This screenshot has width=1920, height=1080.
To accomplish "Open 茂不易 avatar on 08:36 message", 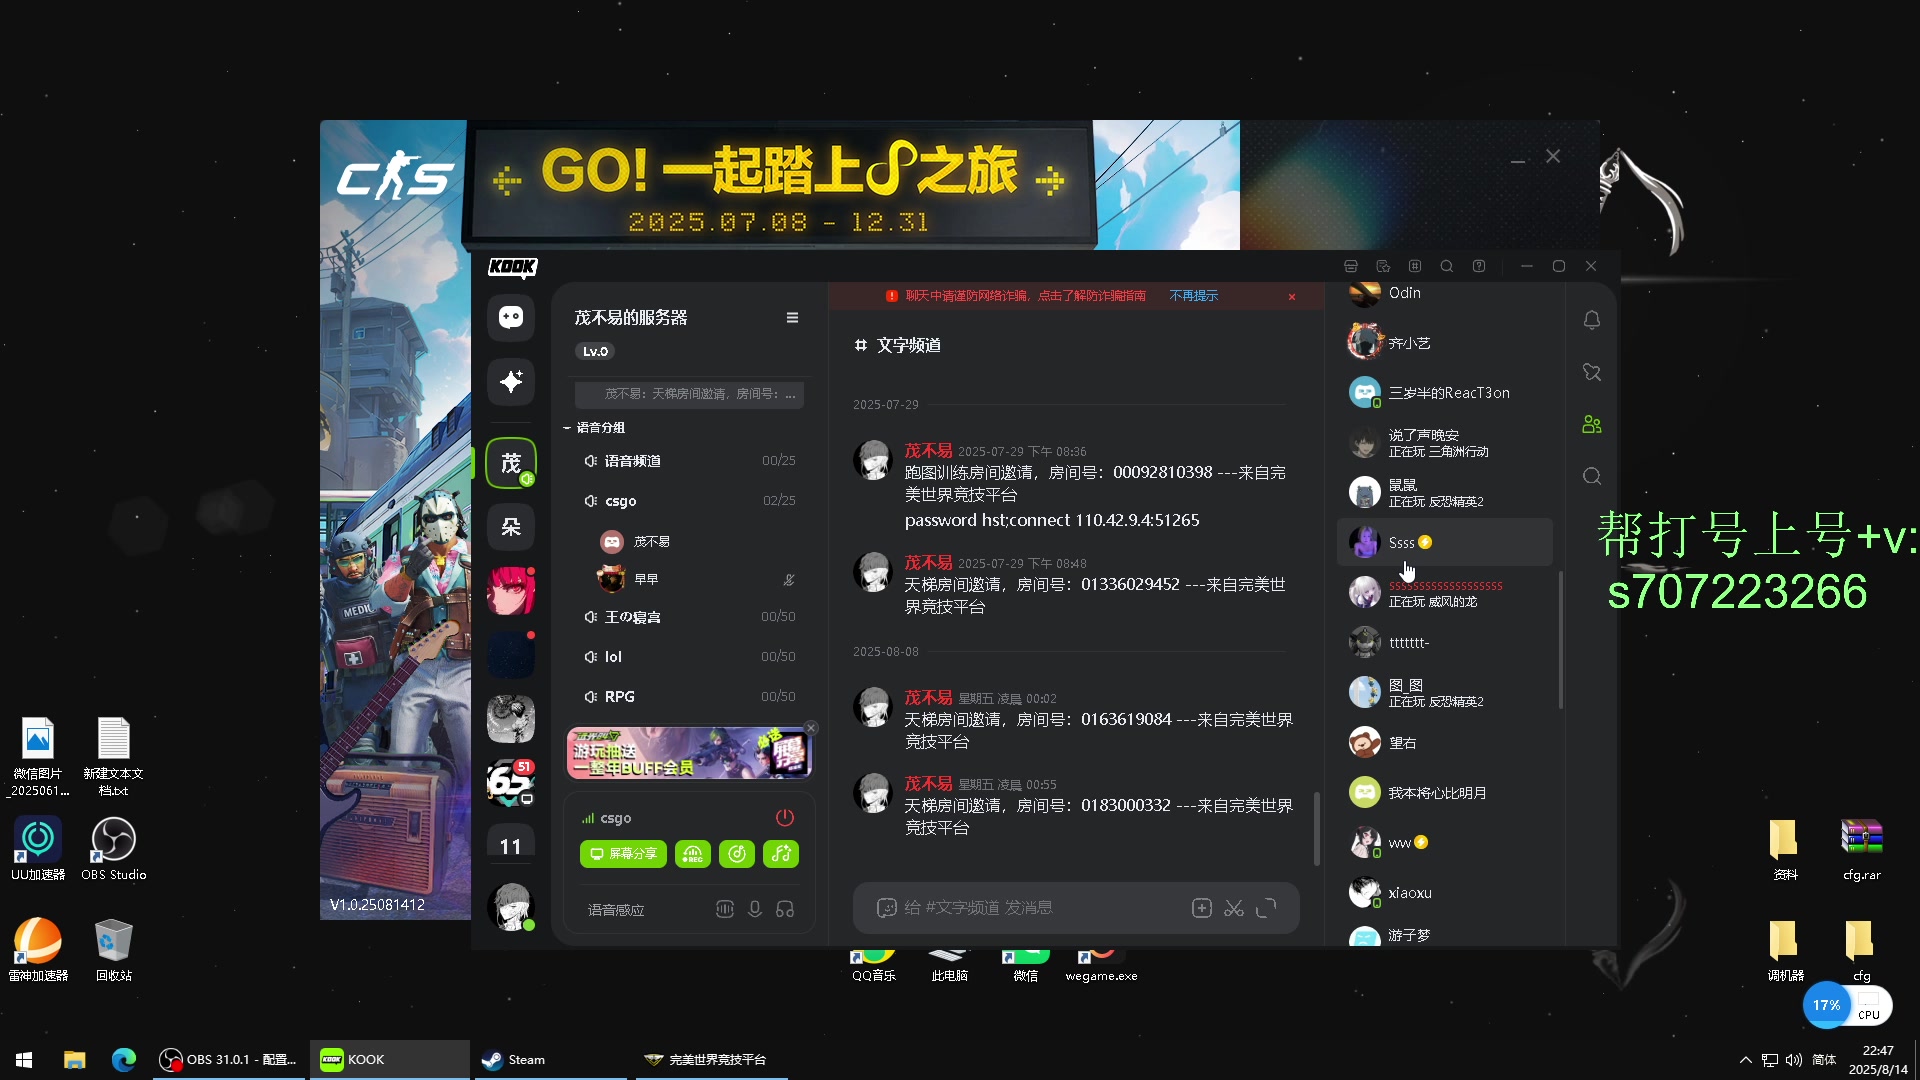I will pyautogui.click(x=873, y=460).
